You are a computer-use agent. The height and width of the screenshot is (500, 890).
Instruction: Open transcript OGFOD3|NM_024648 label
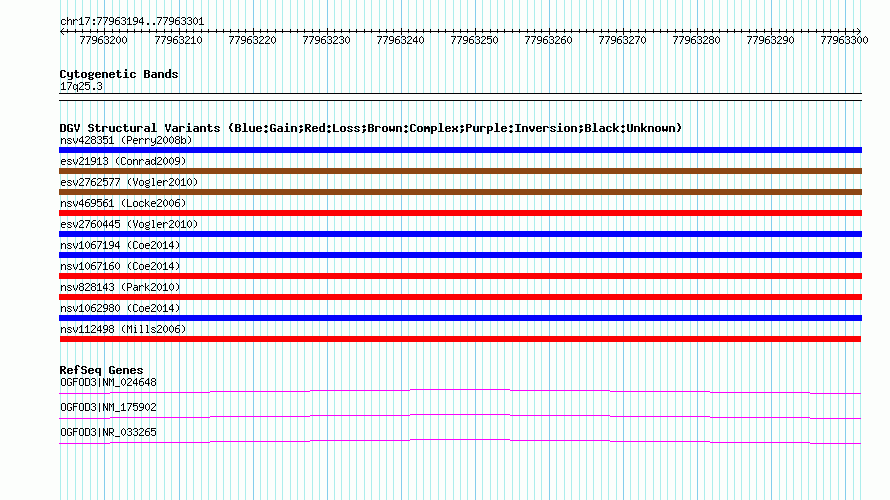(108, 383)
